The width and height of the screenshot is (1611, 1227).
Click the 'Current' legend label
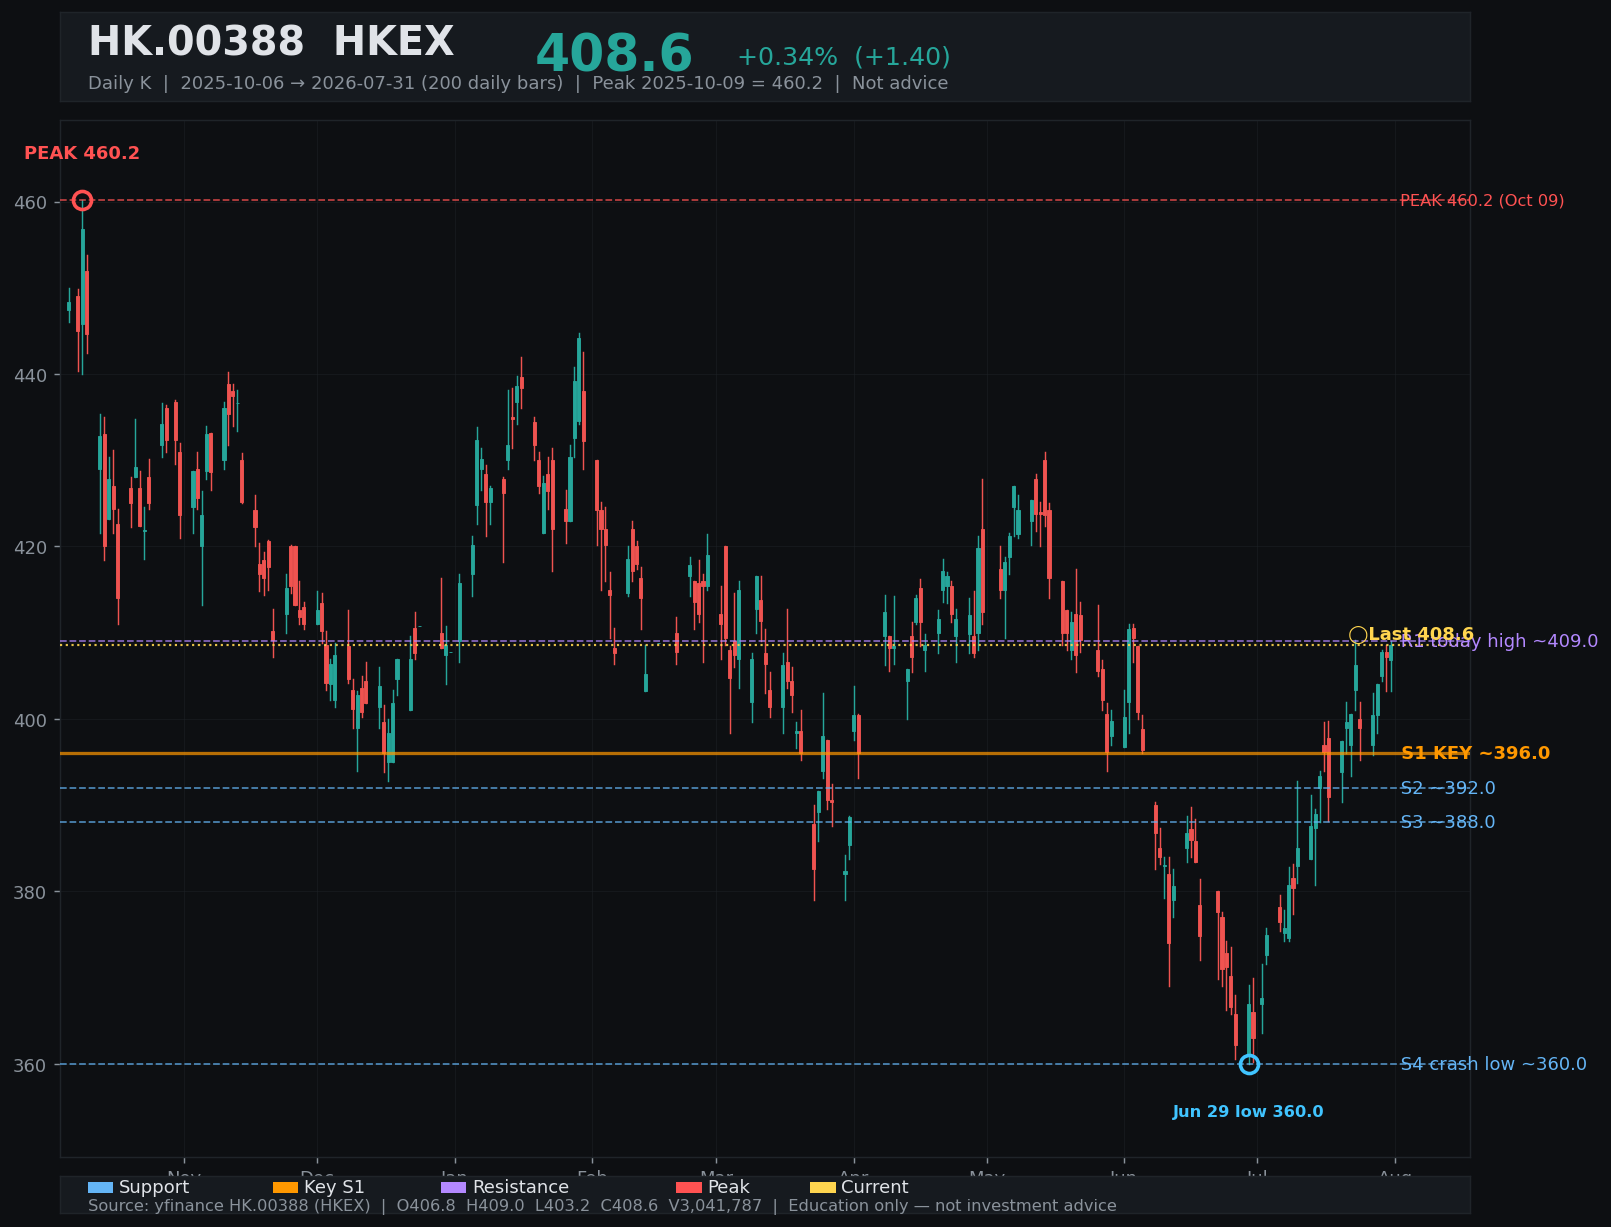click(875, 1188)
